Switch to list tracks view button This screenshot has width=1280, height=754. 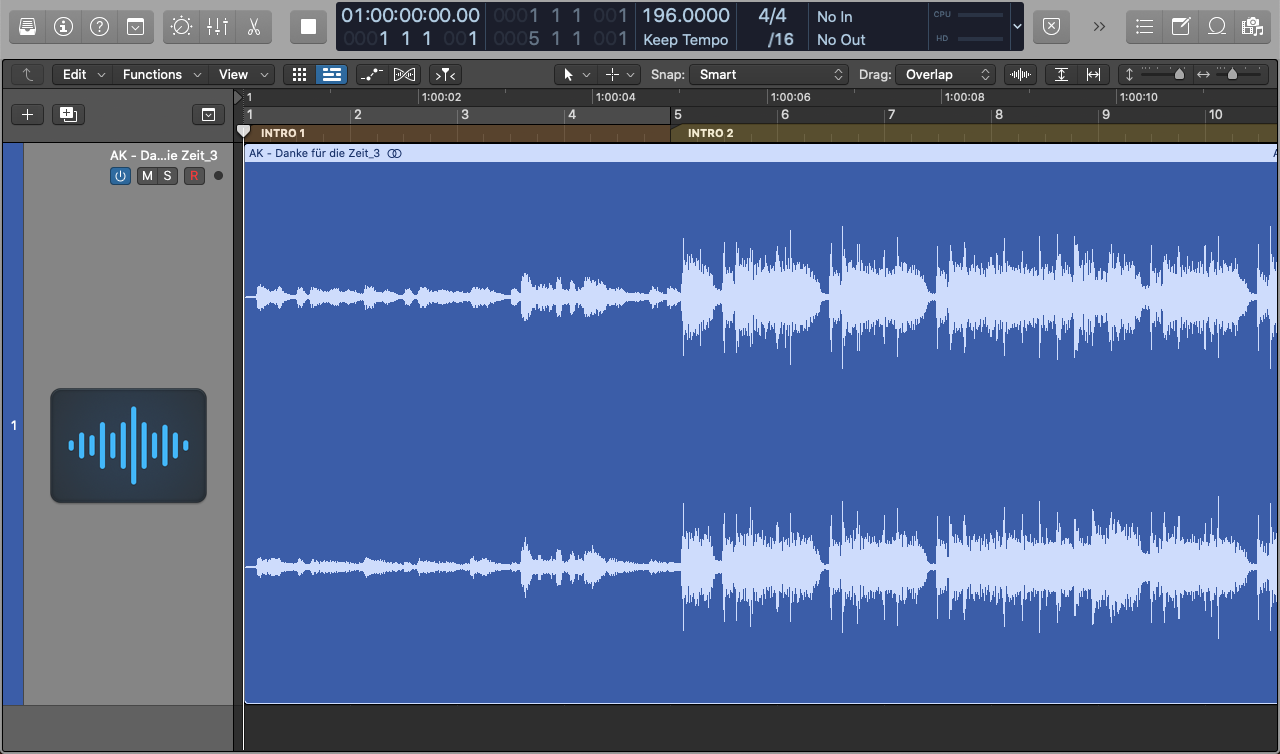331,74
